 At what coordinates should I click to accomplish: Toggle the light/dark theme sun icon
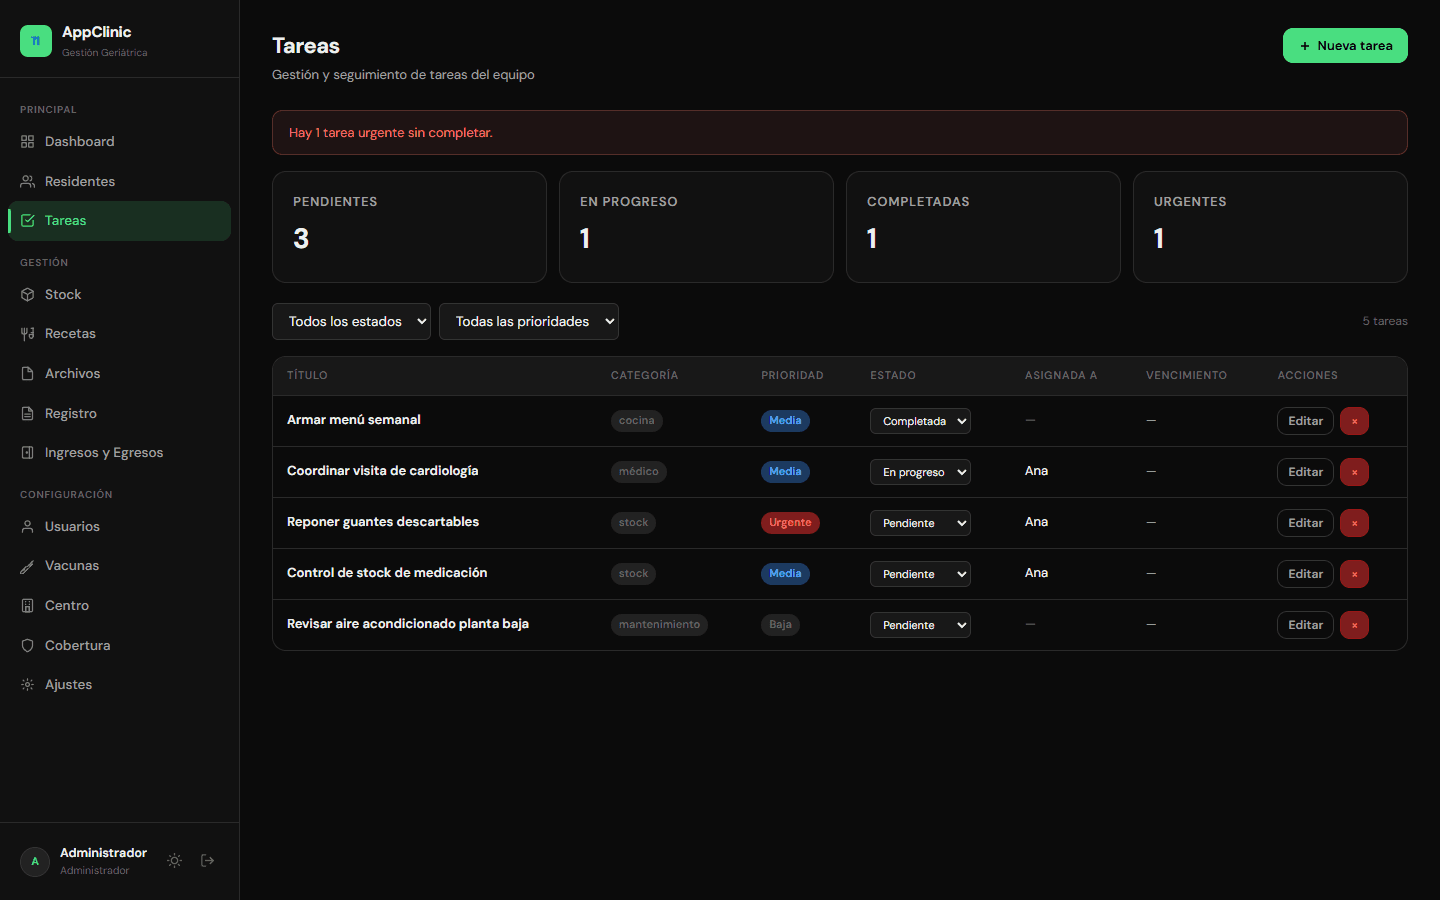click(174, 861)
